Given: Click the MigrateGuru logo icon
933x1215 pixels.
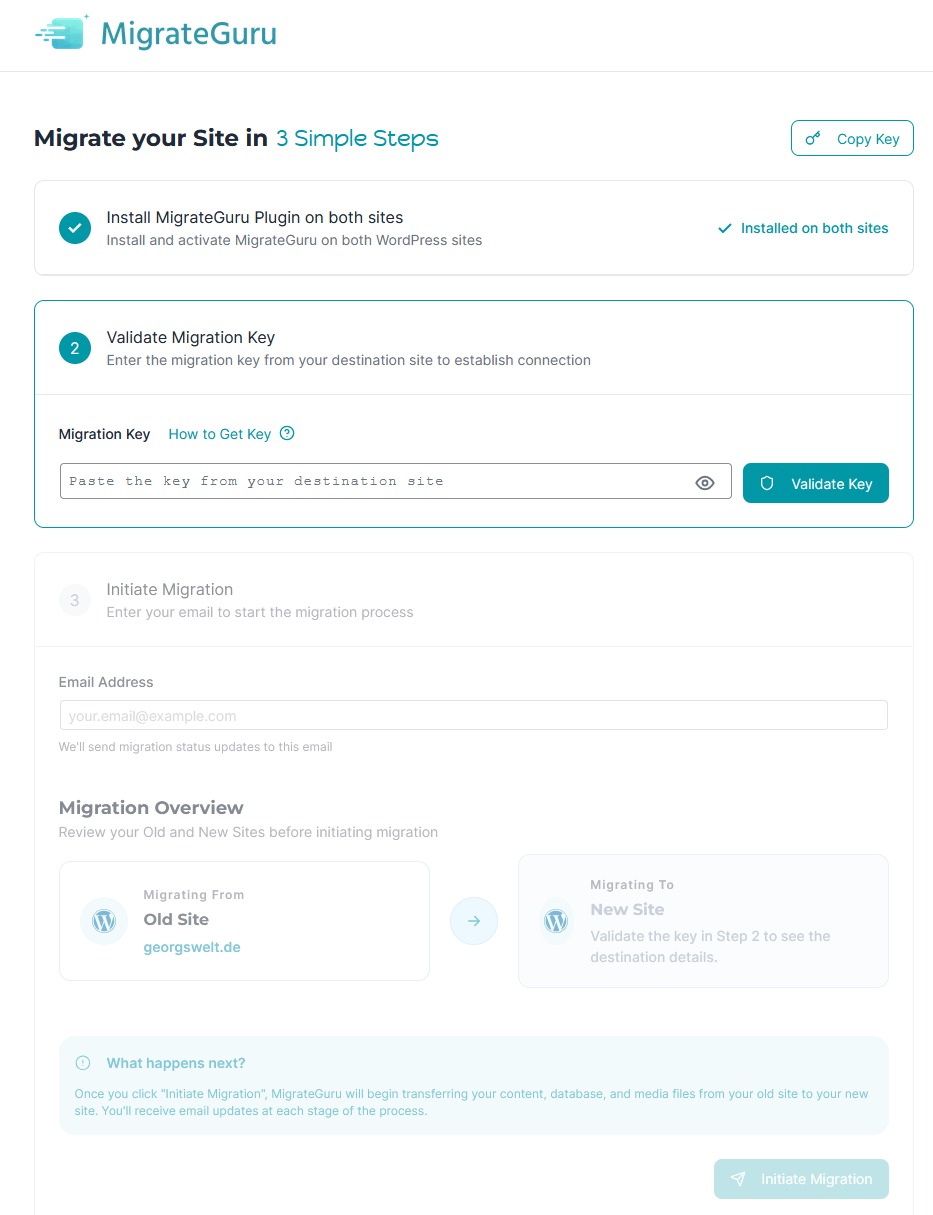Looking at the screenshot, I should 62,33.
